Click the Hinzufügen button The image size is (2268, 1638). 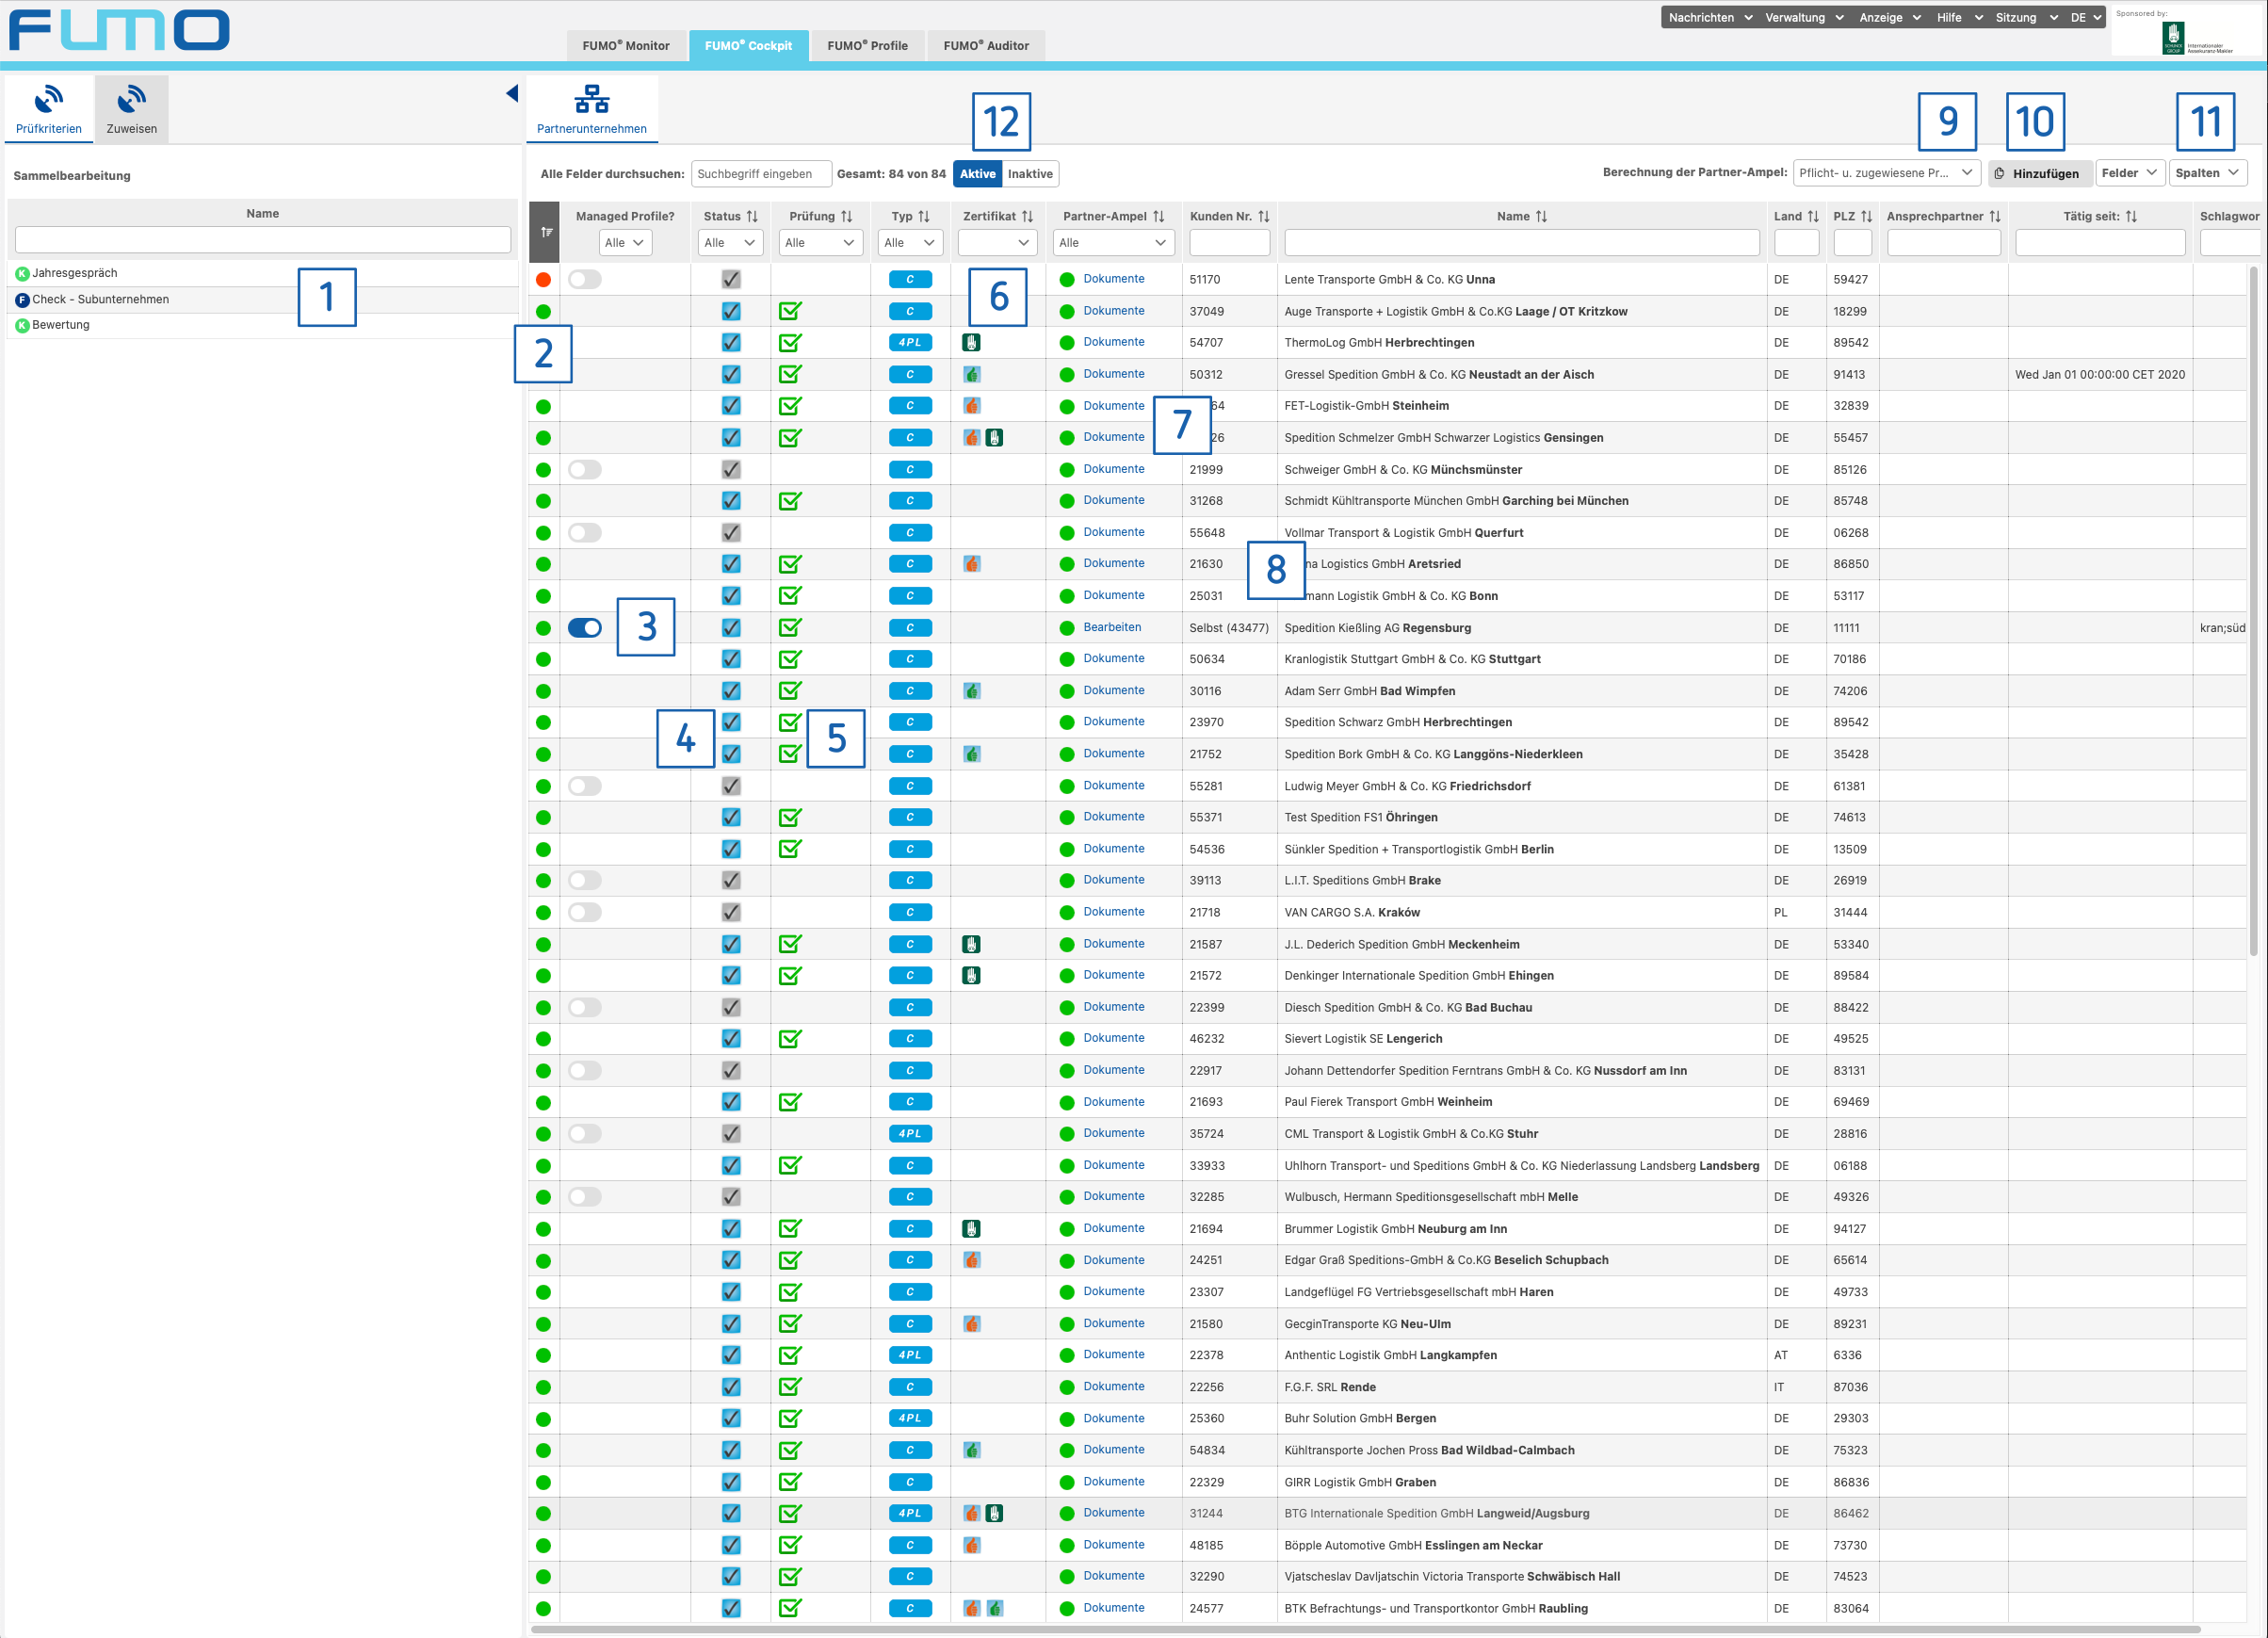point(2039,173)
